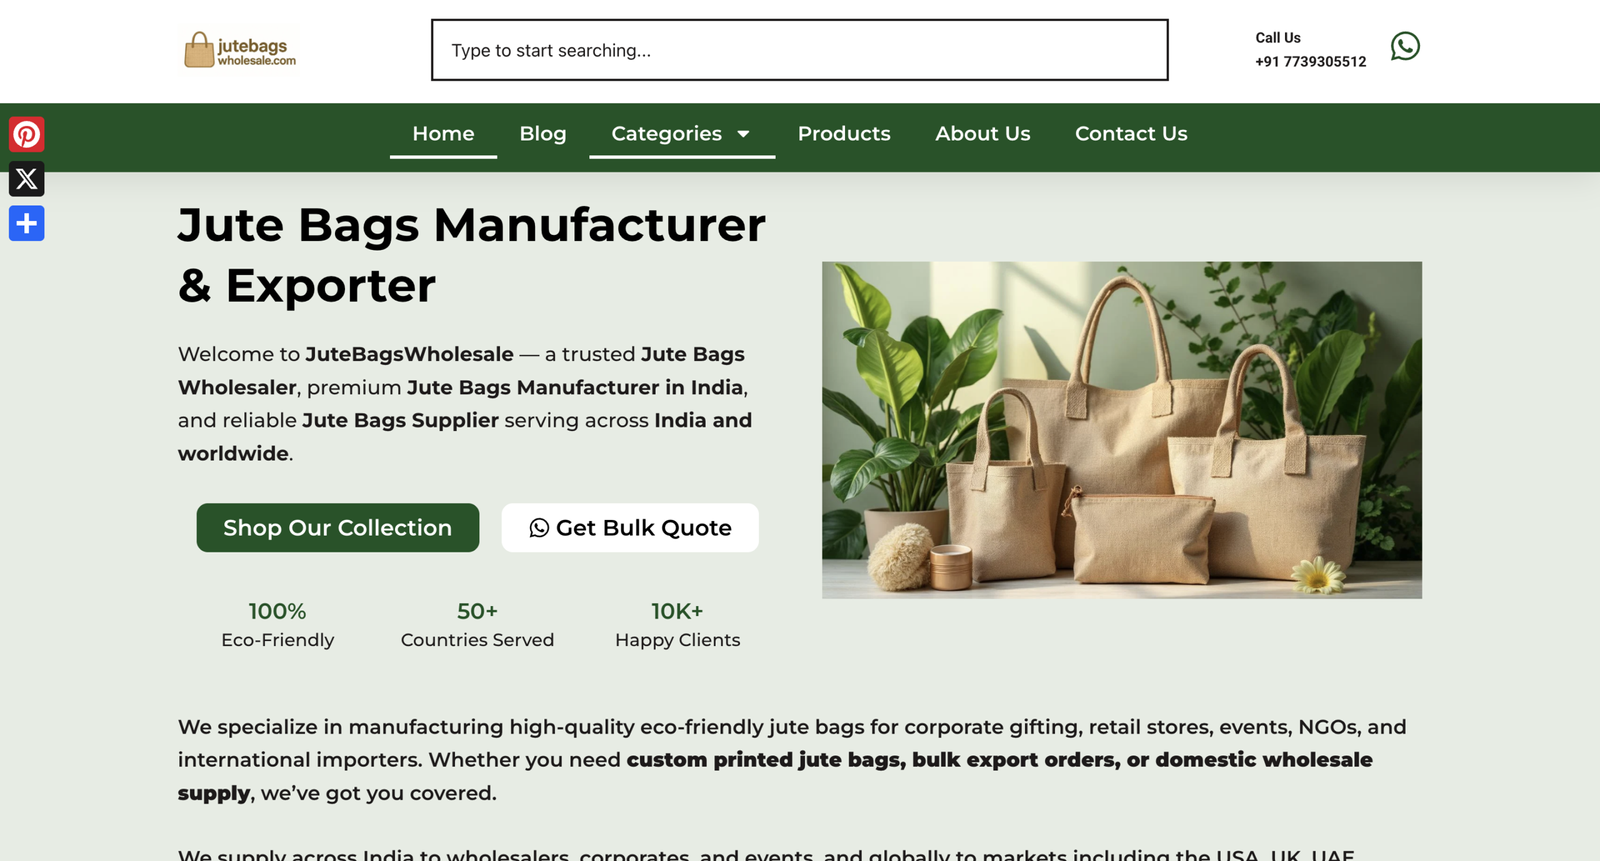Navigate to About Us
The image size is (1600, 861).
983,134
